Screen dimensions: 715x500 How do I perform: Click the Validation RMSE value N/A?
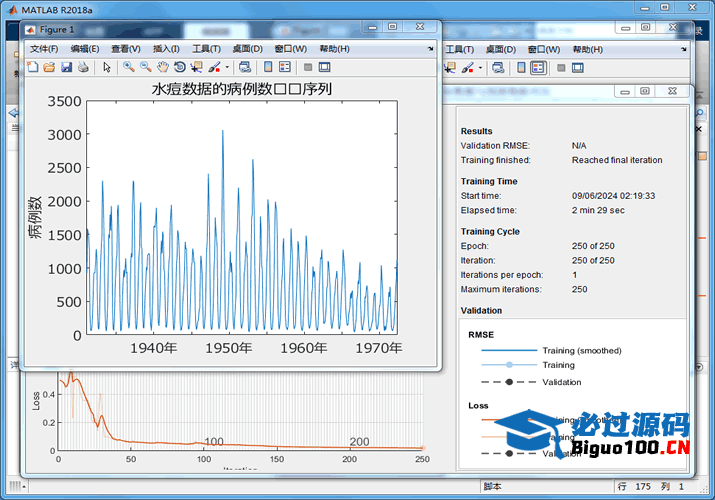[x=579, y=146]
